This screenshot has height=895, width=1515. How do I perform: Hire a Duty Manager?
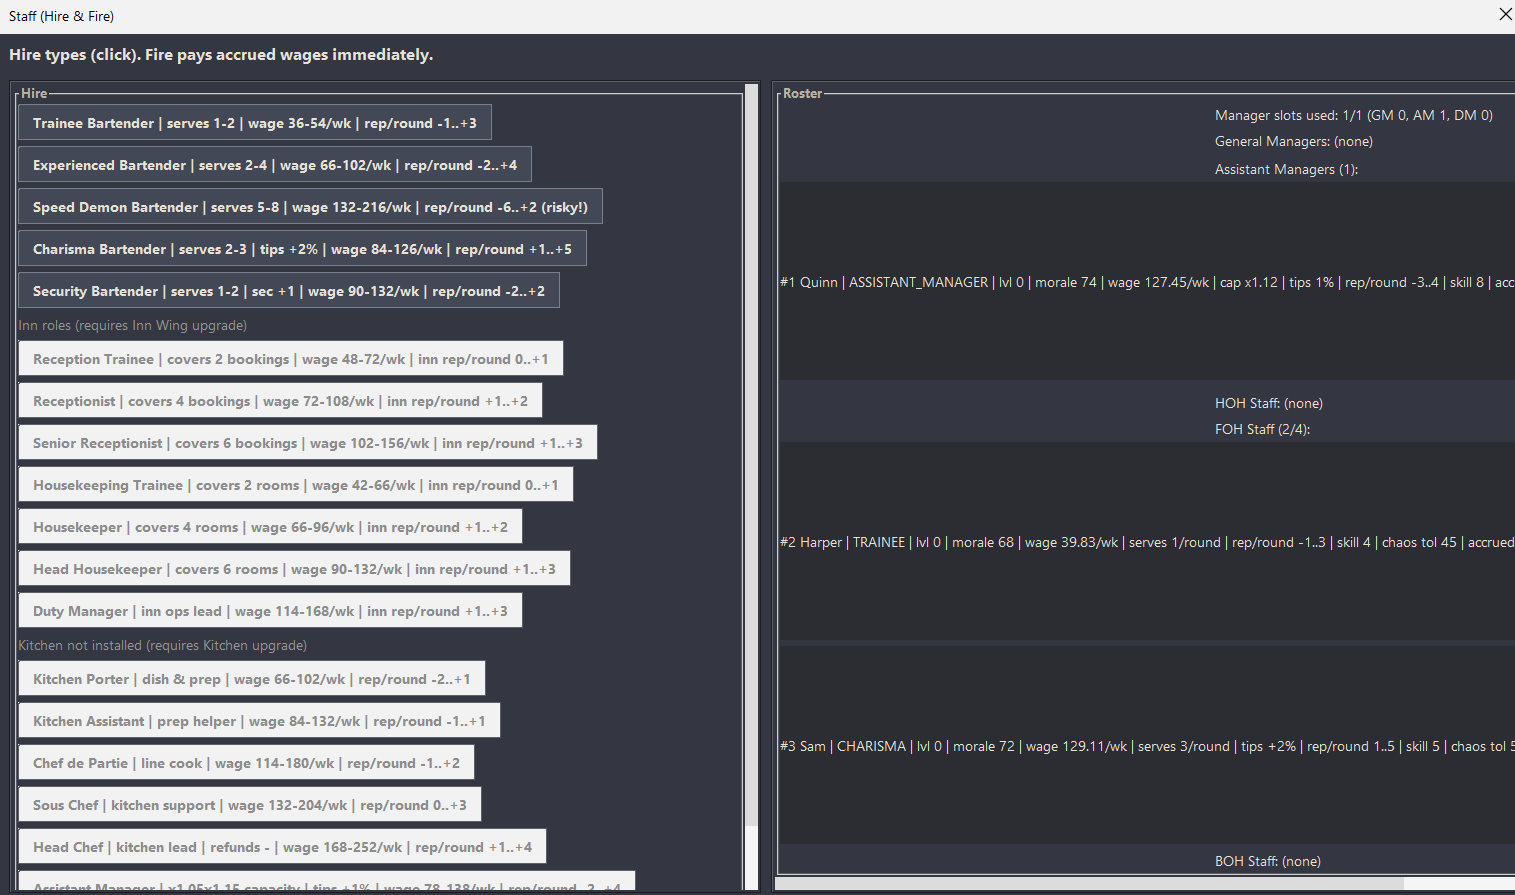pyautogui.click(x=270, y=611)
